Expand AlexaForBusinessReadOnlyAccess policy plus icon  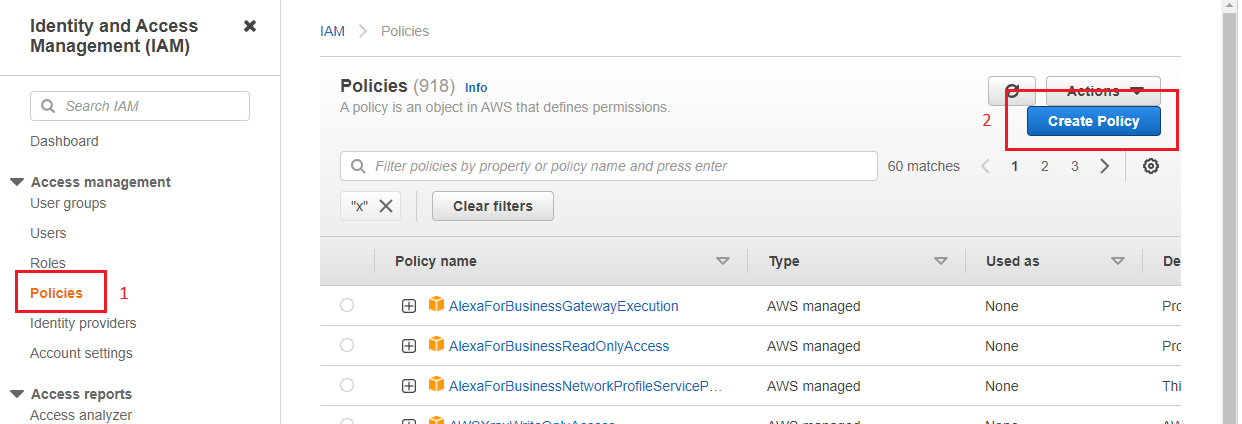click(409, 346)
